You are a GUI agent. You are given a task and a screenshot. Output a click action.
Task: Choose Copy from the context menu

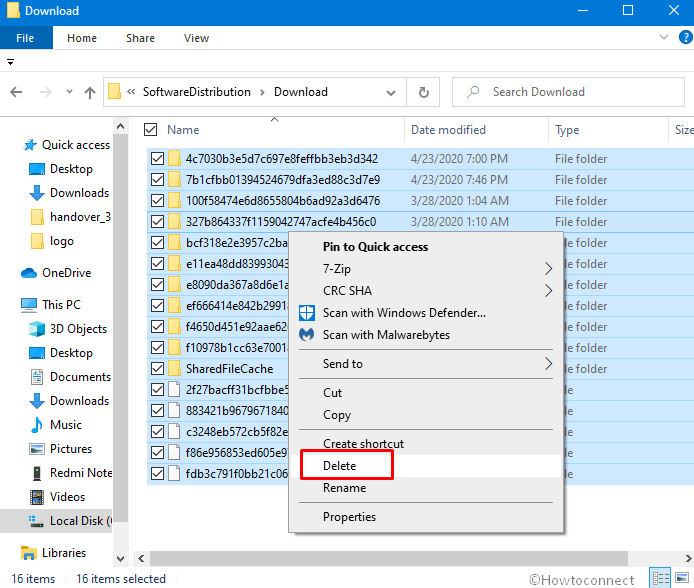point(337,415)
